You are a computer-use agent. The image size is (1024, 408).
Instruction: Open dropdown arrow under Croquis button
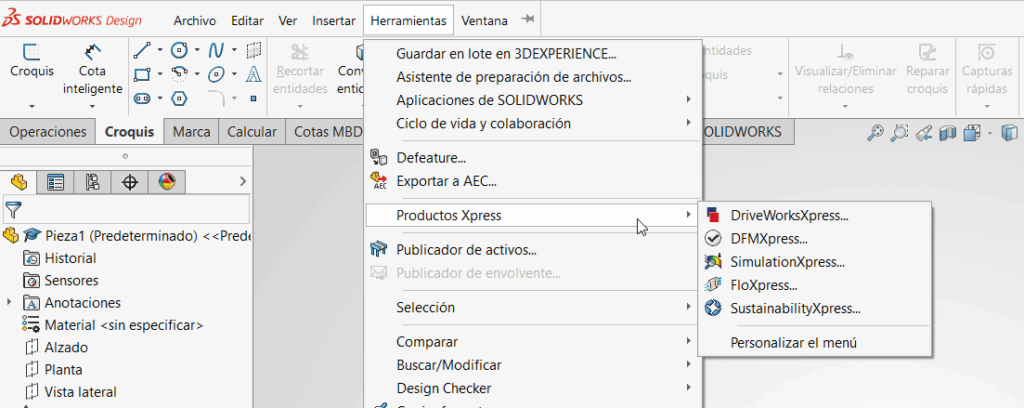click(31, 106)
